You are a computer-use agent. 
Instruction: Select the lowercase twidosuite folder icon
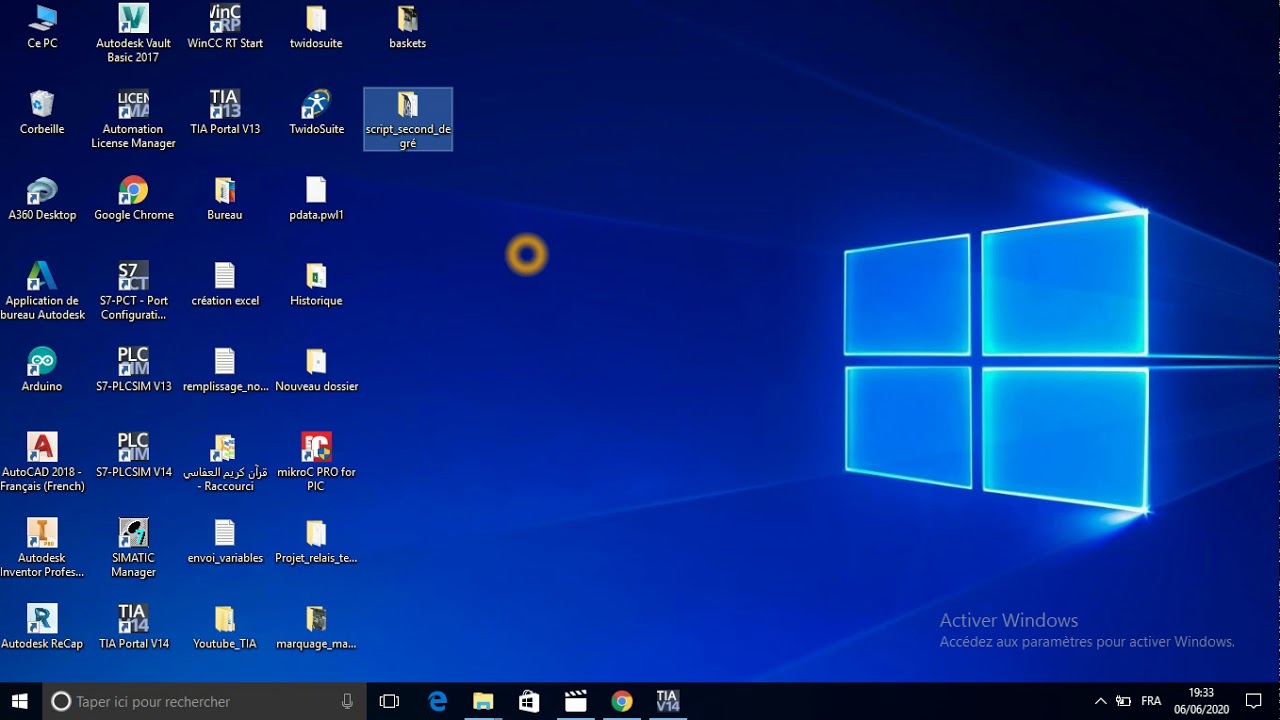point(316,27)
